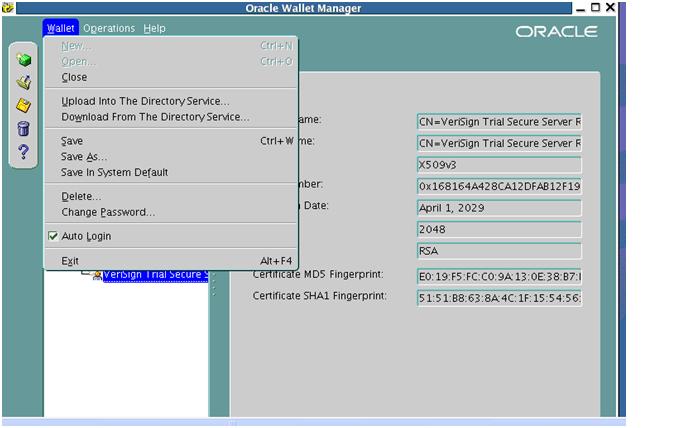Click the blue question mark Help icon
Screen dimensions: 684x428
24,151
